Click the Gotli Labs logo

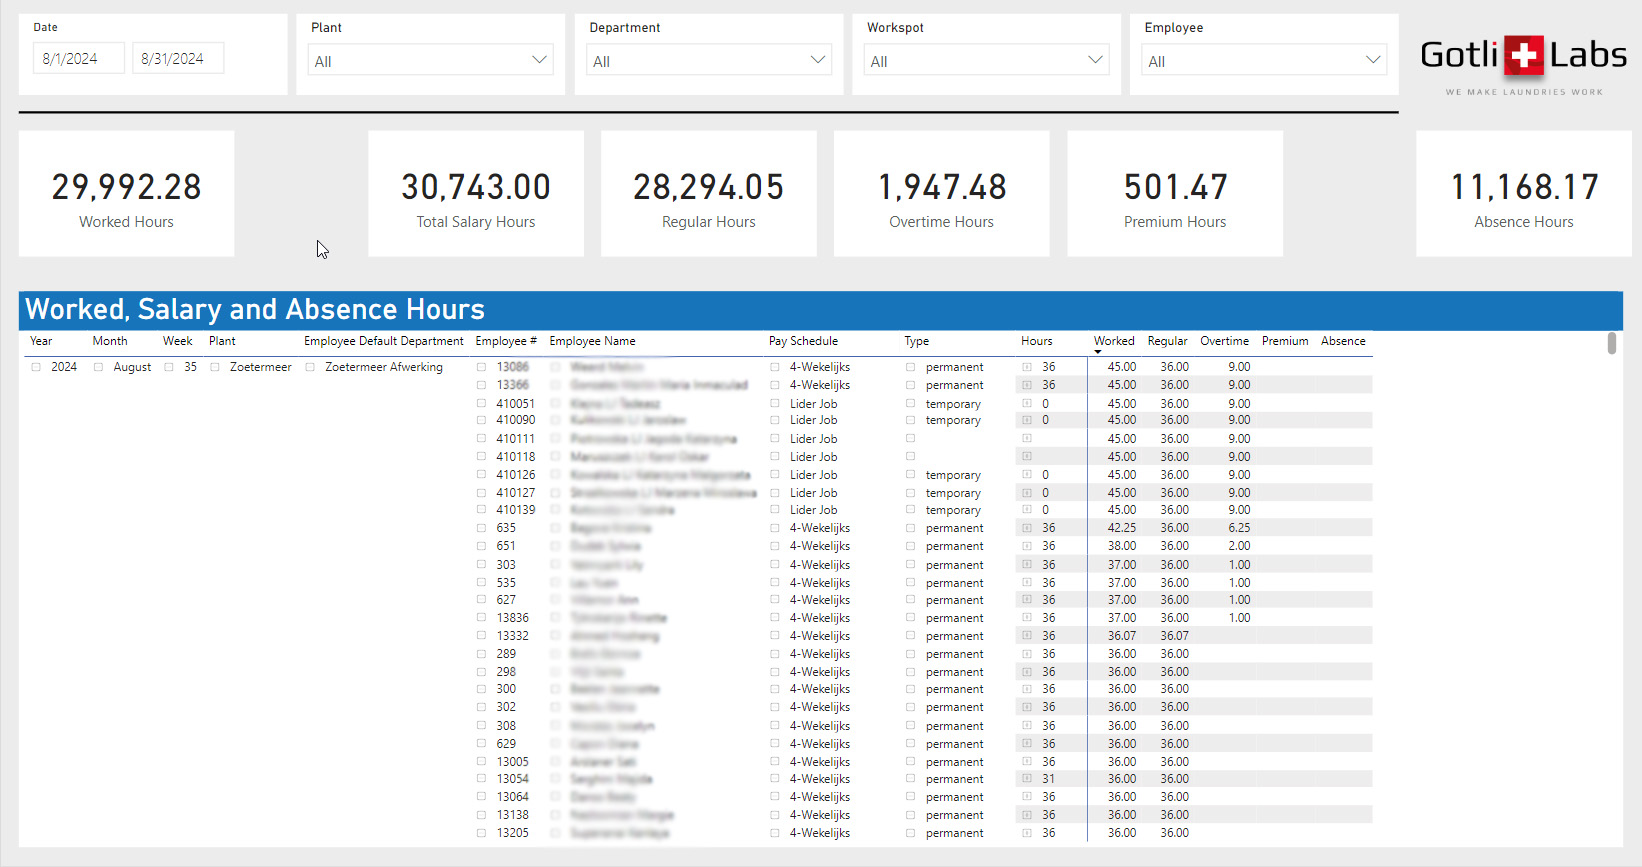pyautogui.click(x=1523, y=58)
